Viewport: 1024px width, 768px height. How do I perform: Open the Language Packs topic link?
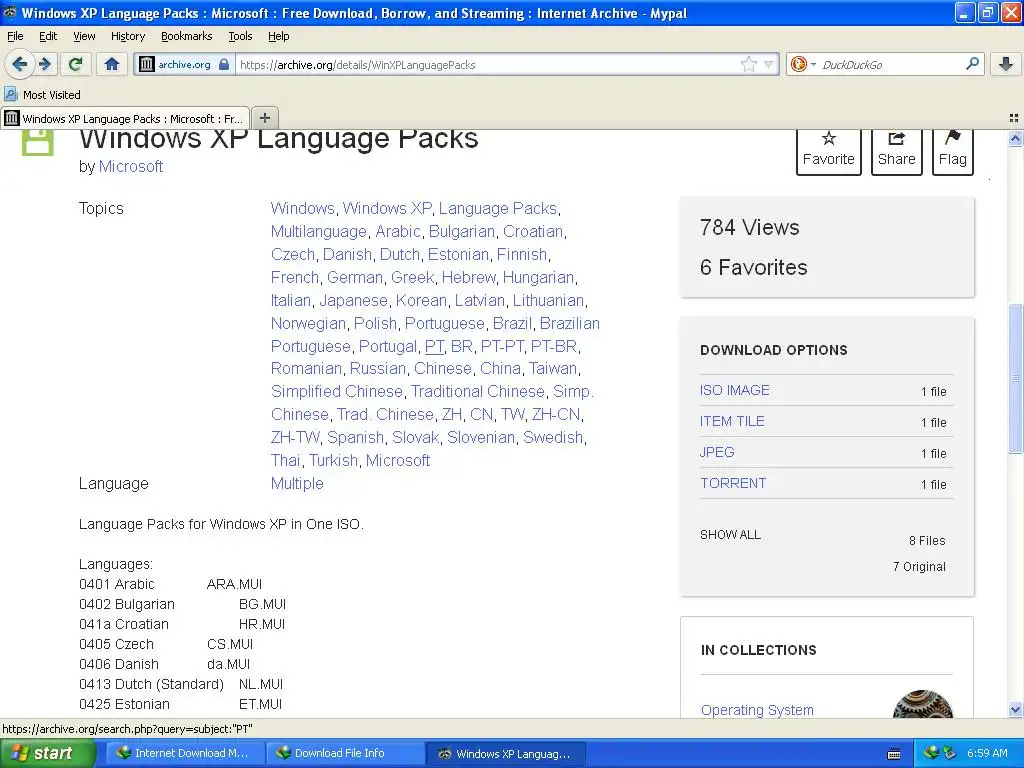pyautogui.click(x=498, y=208)
